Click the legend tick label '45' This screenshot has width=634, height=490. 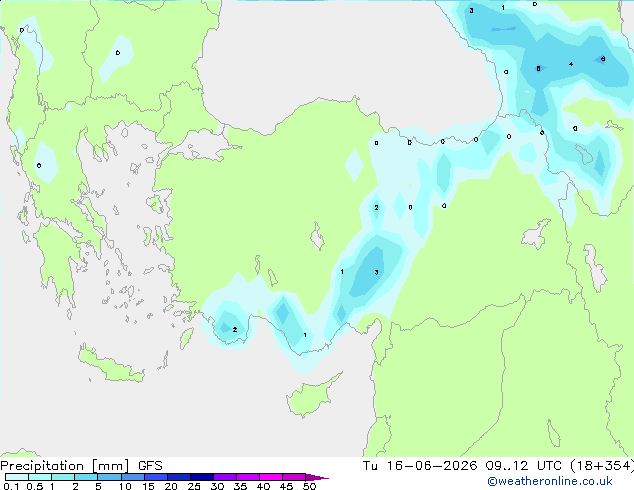click(286, 486)
